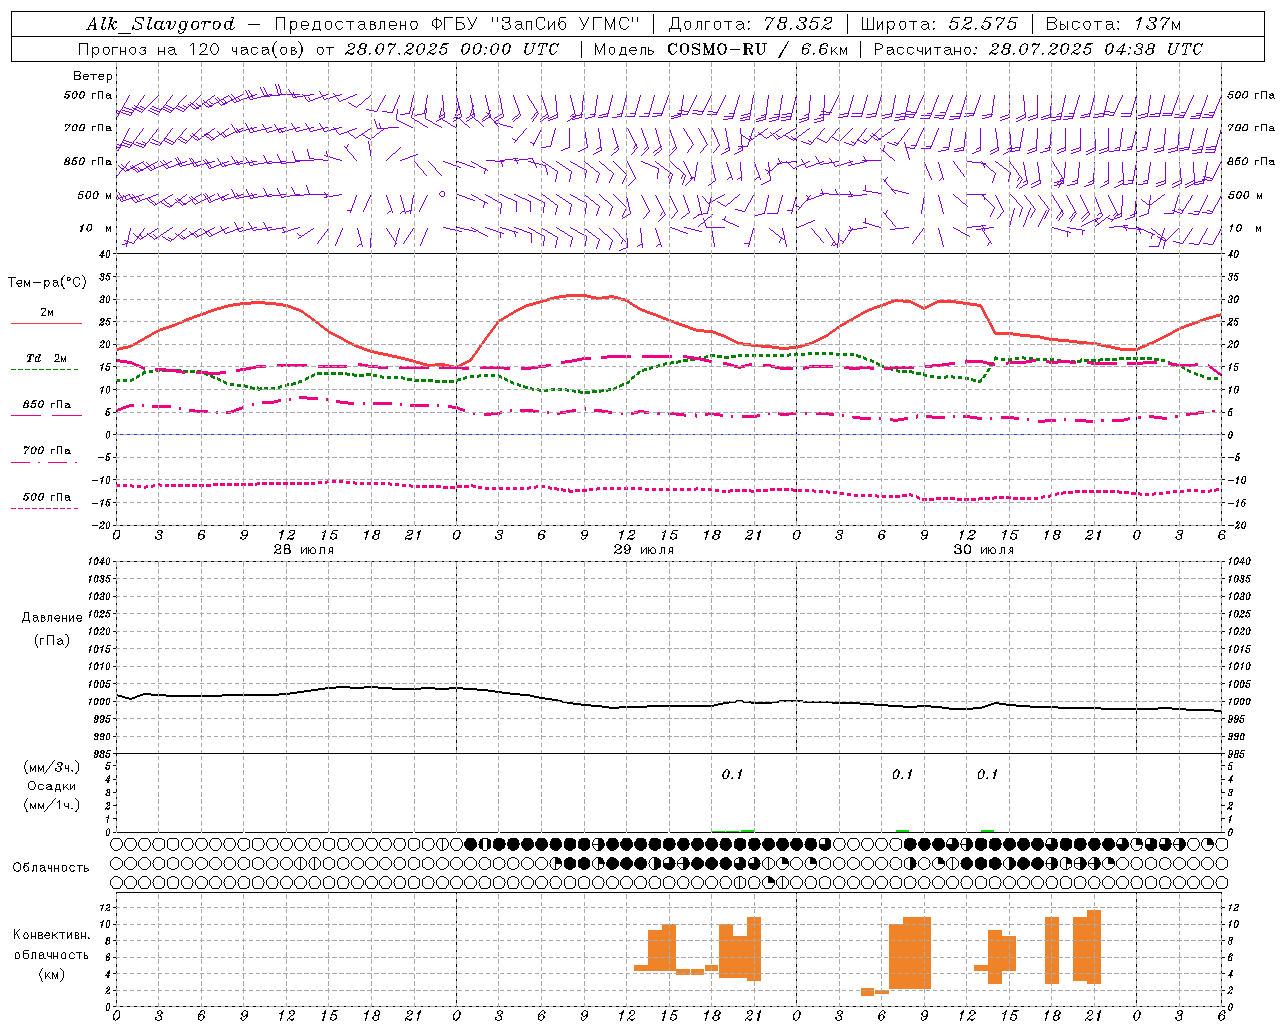Click the elevation text Высота: 137м
The width and height of the screenshot is (1280, 1024).
(1113, 24)
